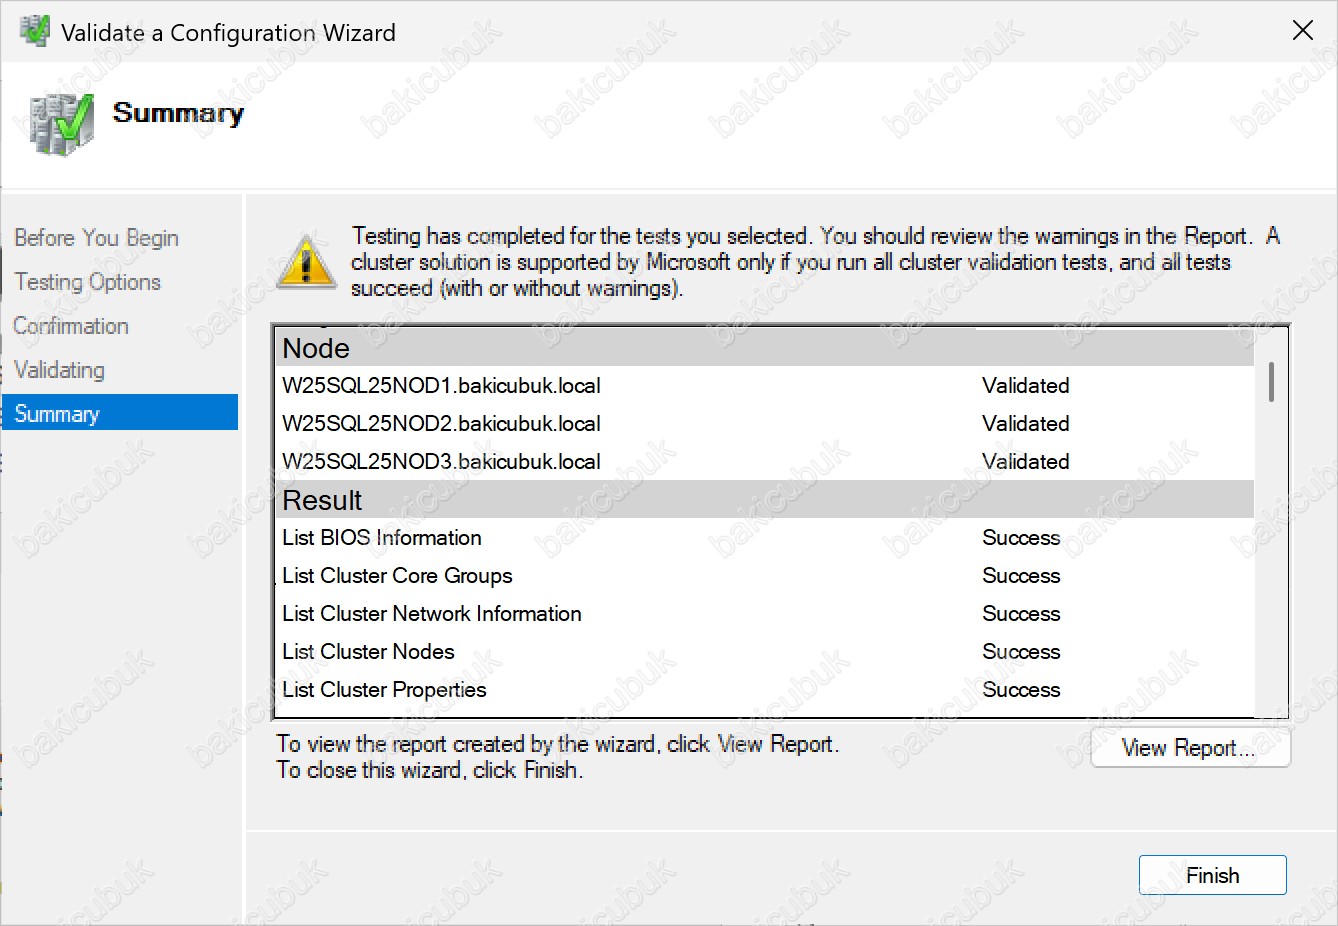1338x926 pixels.
Task: Click the W25SQL25NOD3.bakicubuk.local node entry
Action: point(441,462)
